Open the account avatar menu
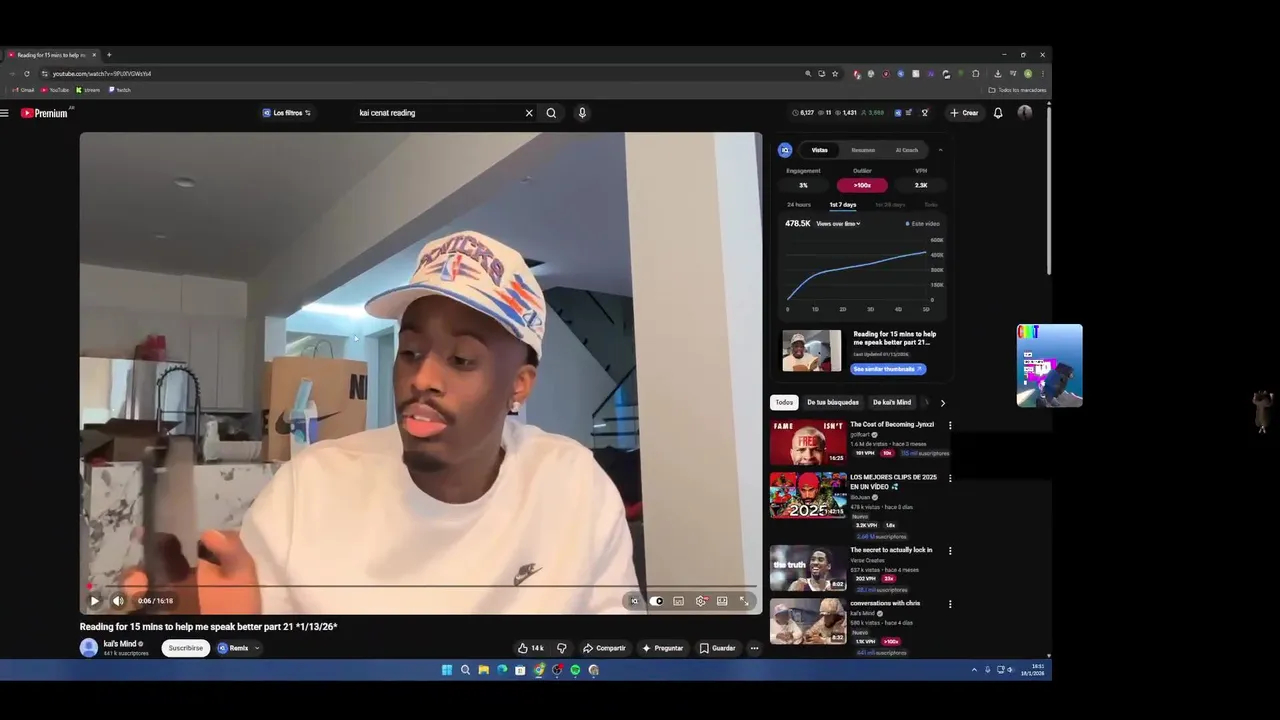Viewport: 1280px width, 720px height. point(1025,113)
